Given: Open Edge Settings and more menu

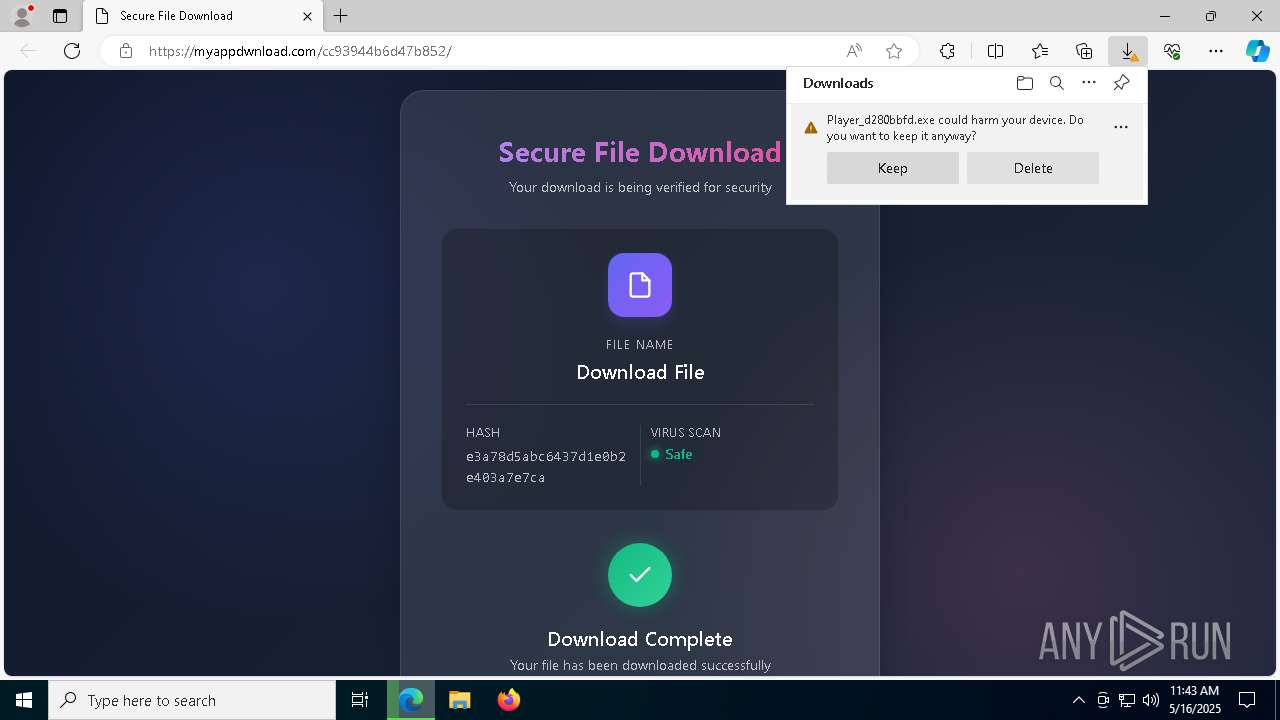Looking at the screenshot, I should pos(1216,51).
